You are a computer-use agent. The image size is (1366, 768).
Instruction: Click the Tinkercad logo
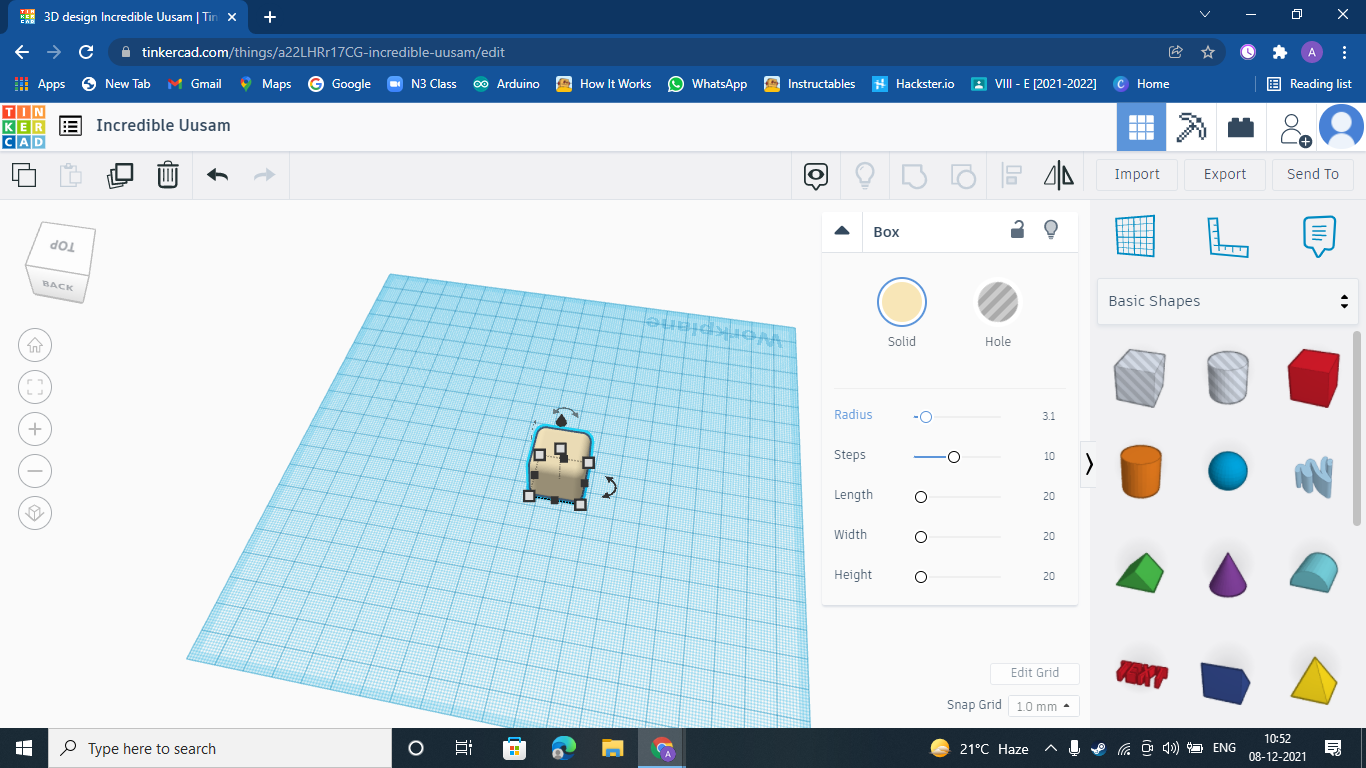click(23, 126)
